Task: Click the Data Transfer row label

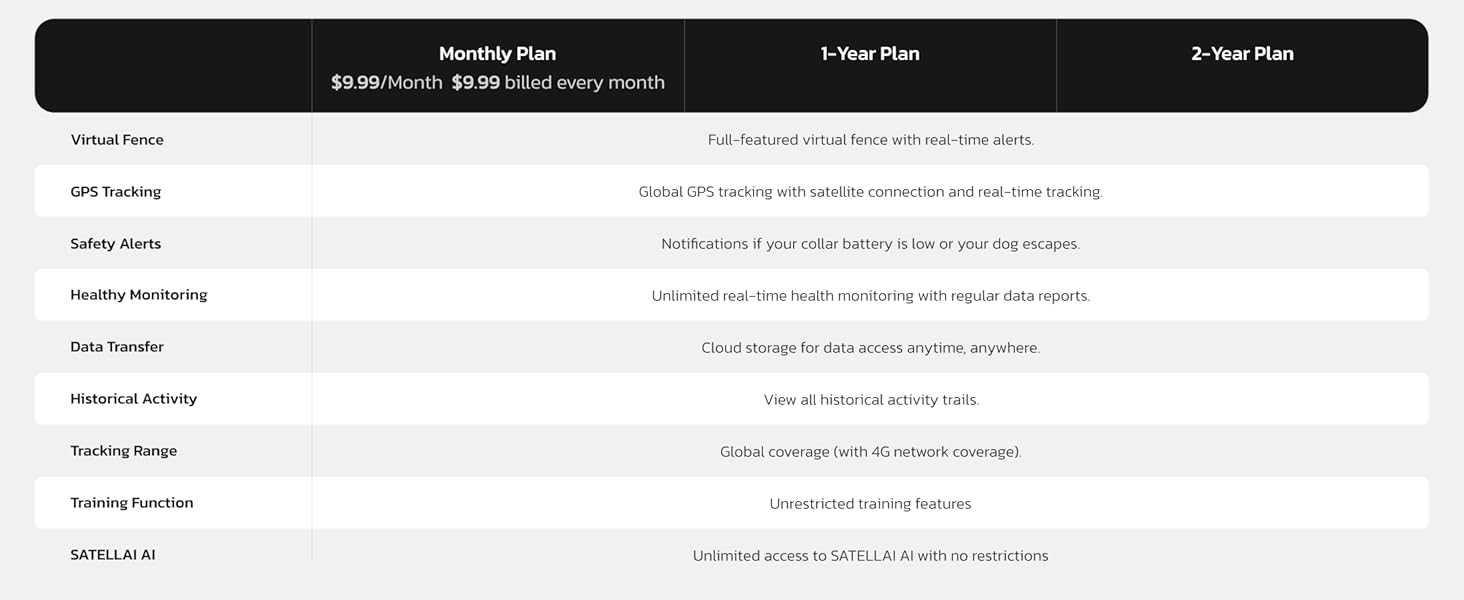Action: pos(117,347)
